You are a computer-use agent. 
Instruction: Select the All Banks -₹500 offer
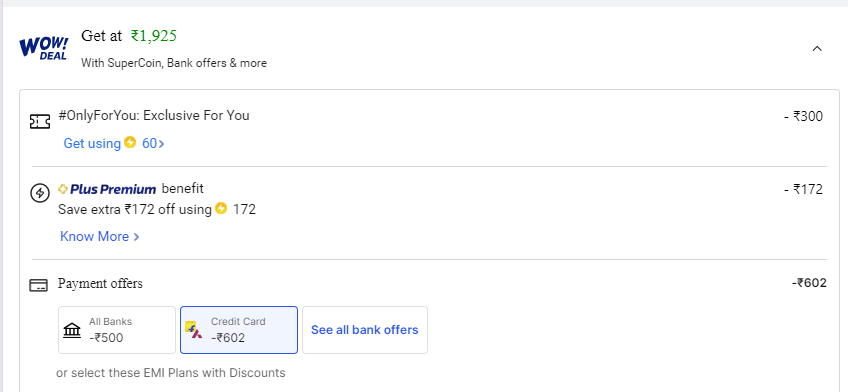tap(117, 330)
